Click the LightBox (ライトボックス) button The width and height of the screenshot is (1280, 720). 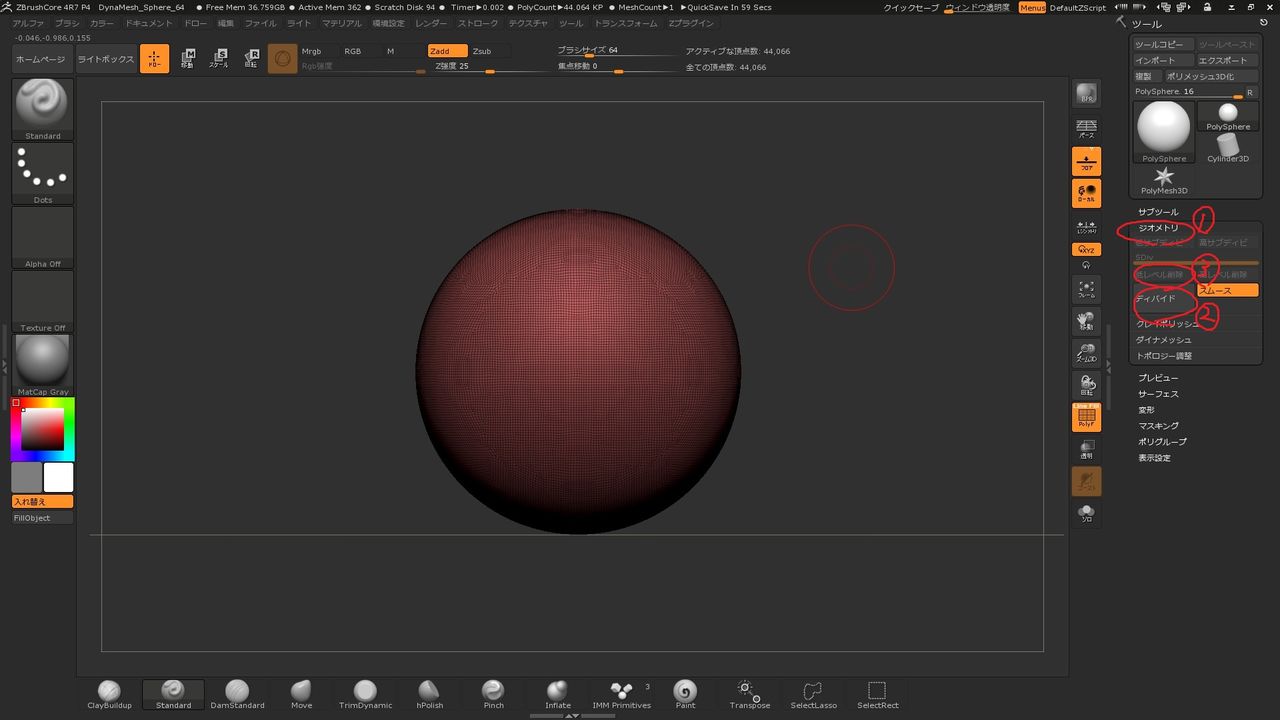tap(106, 59)
